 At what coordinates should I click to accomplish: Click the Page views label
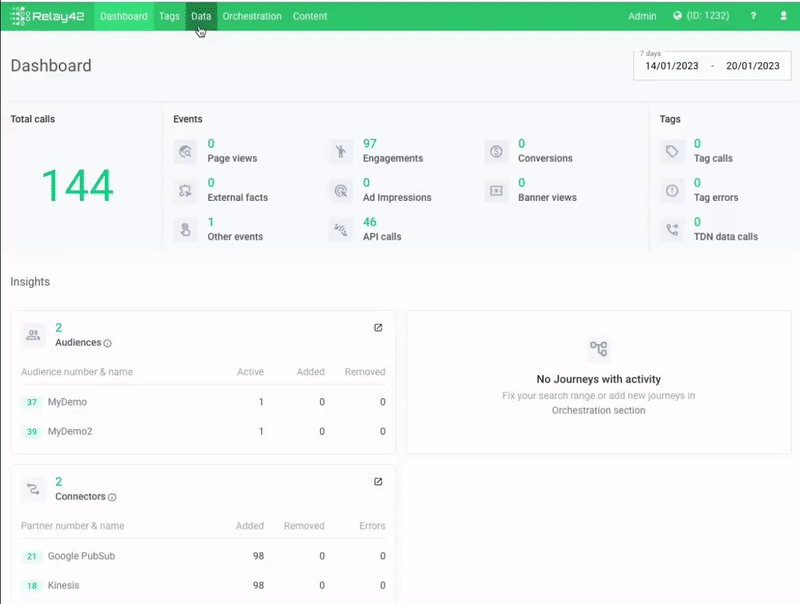point(232,159)
